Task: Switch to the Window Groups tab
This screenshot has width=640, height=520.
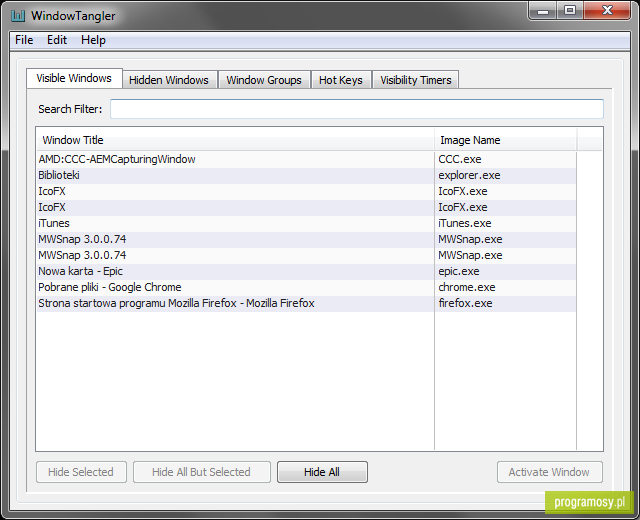Action: tap(264, 80)
